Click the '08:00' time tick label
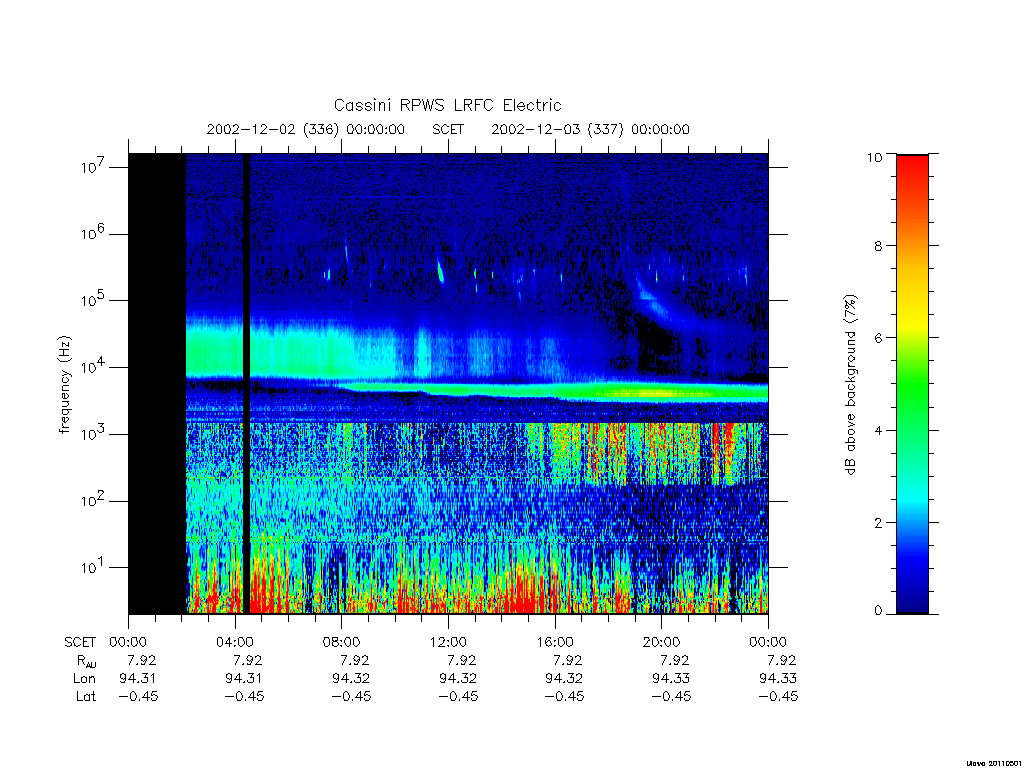The width and height of the screenshot is (1024, 768). click(342, 642)
